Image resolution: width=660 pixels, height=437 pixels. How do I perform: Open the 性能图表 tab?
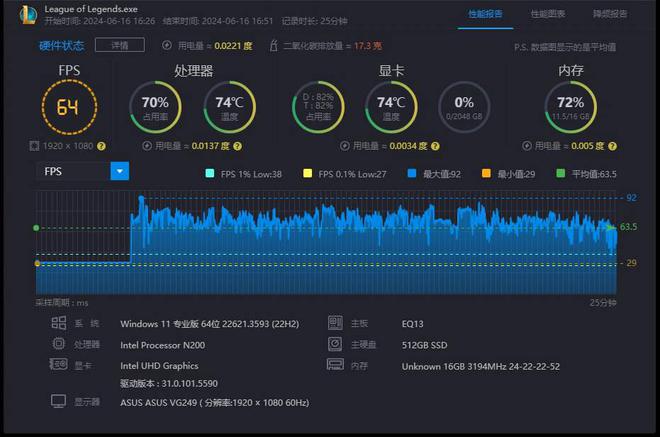[x=547, y=14]
